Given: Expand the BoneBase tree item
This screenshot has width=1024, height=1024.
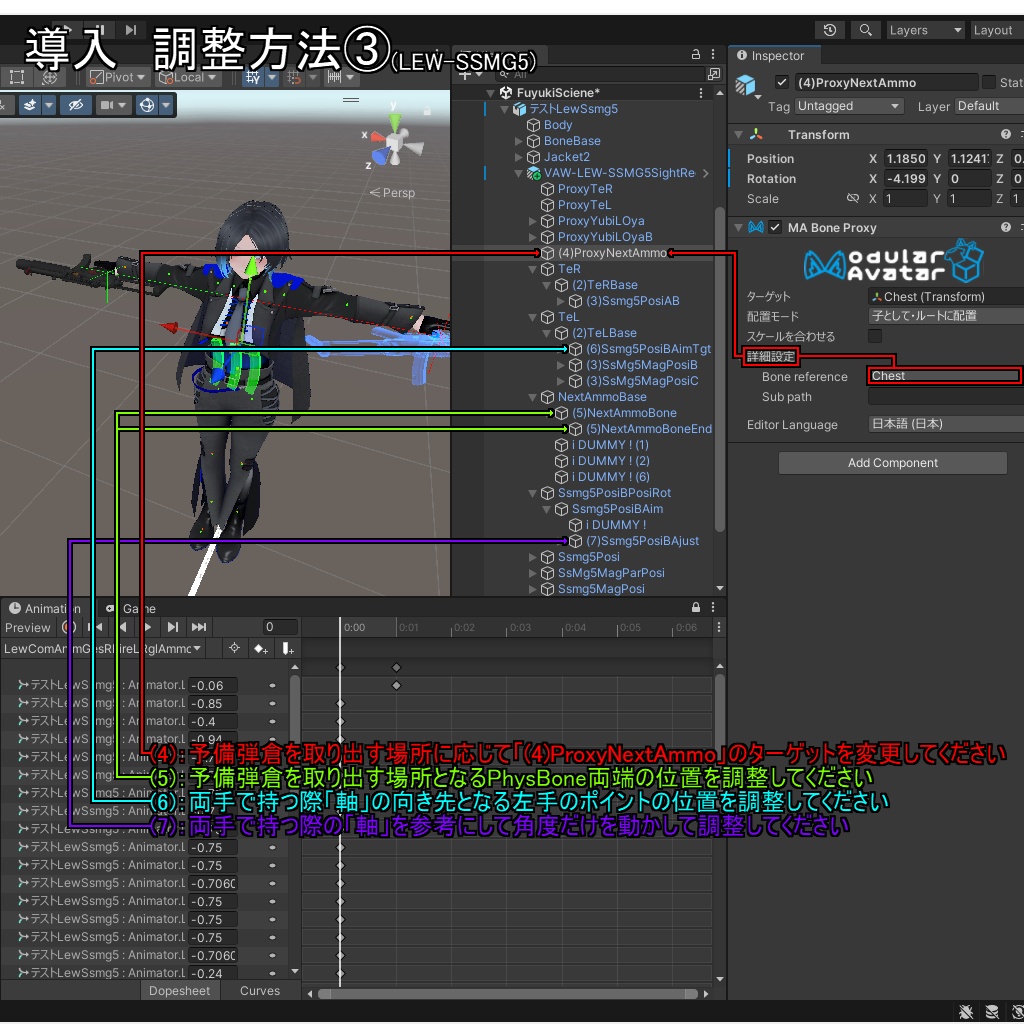Looking at the screenshot, I should (519, 141).
